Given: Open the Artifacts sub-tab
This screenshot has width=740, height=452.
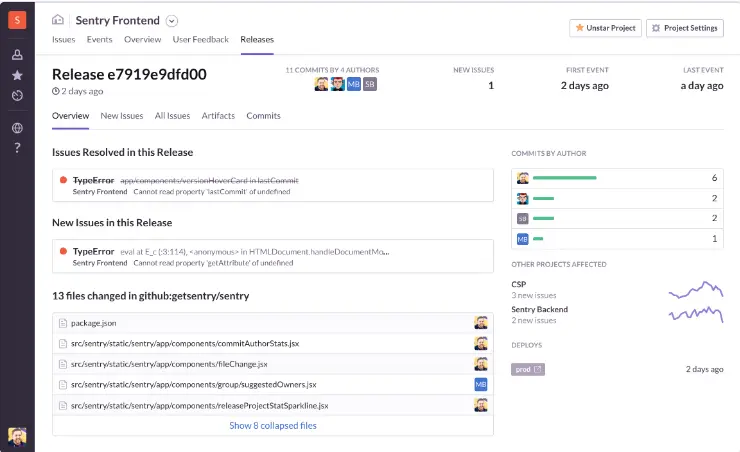Looking at the screenshot, I should pyautogui.click(x=218, y=116).
